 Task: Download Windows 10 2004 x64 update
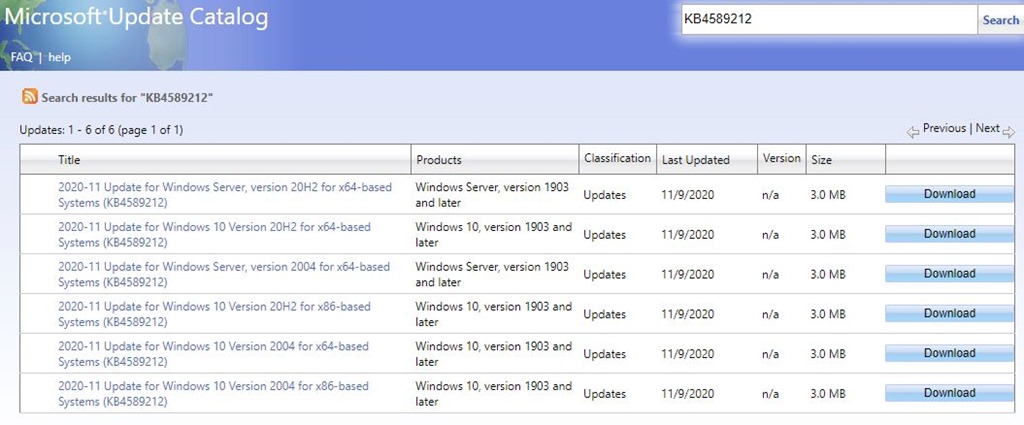(949, 353)
